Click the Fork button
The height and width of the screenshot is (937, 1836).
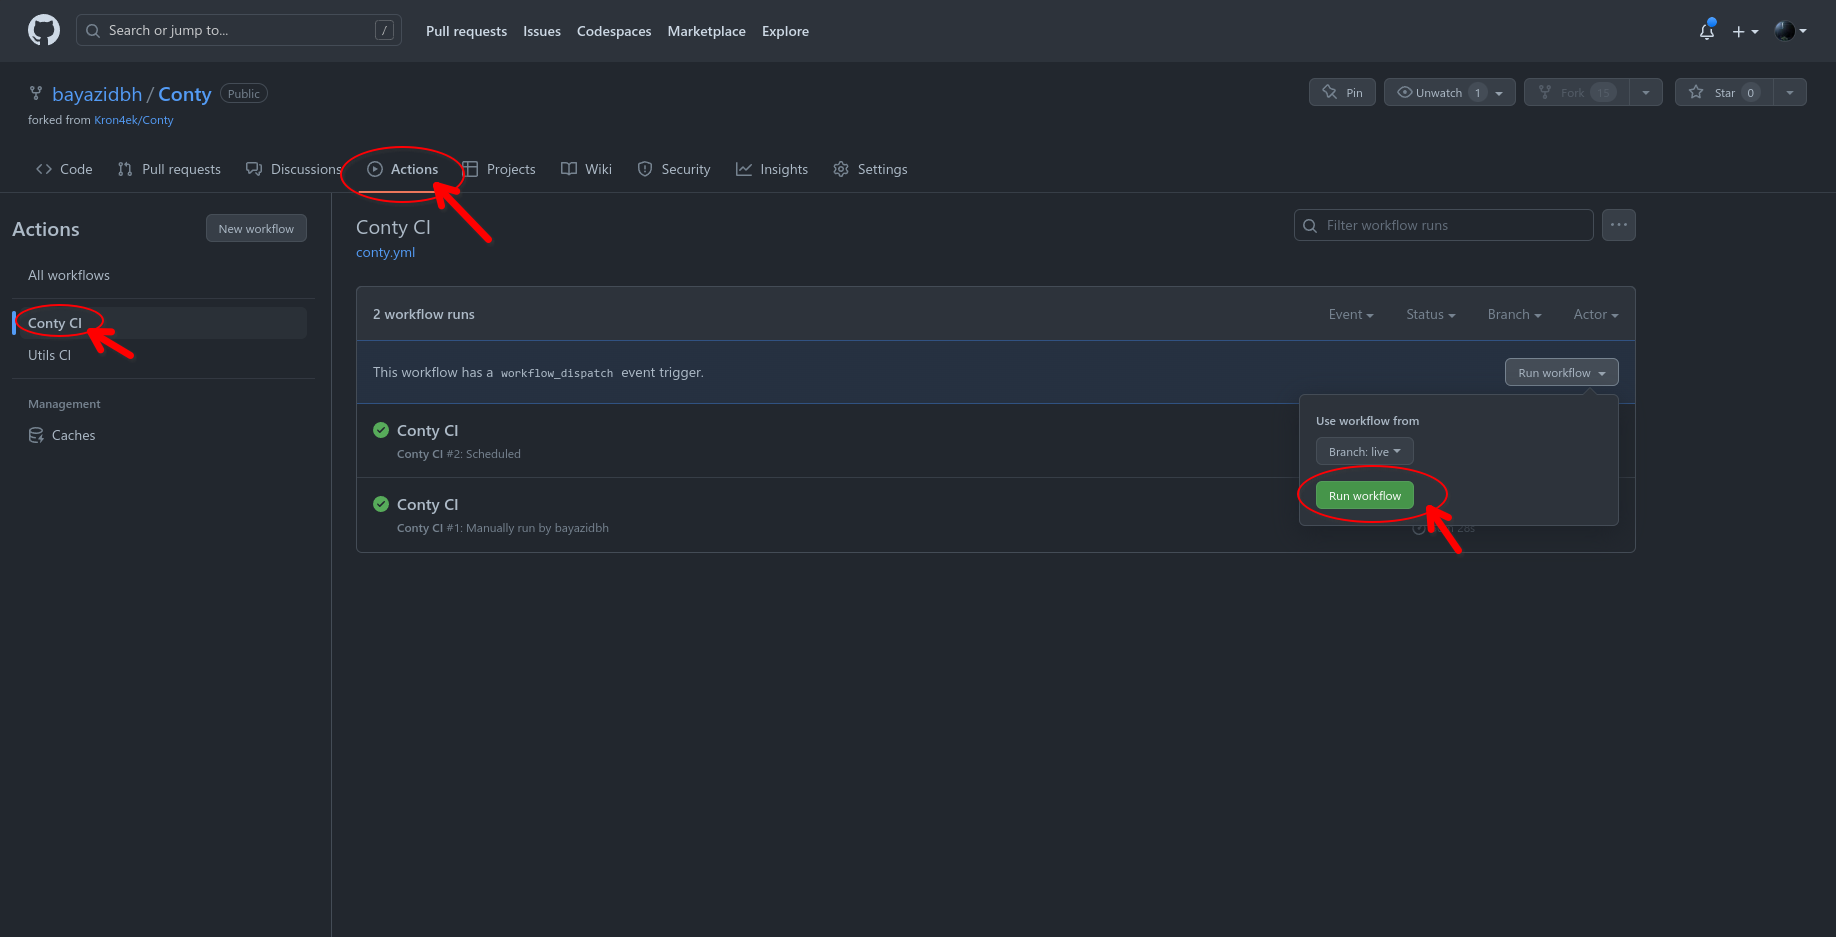click(x=1576, y=92)
